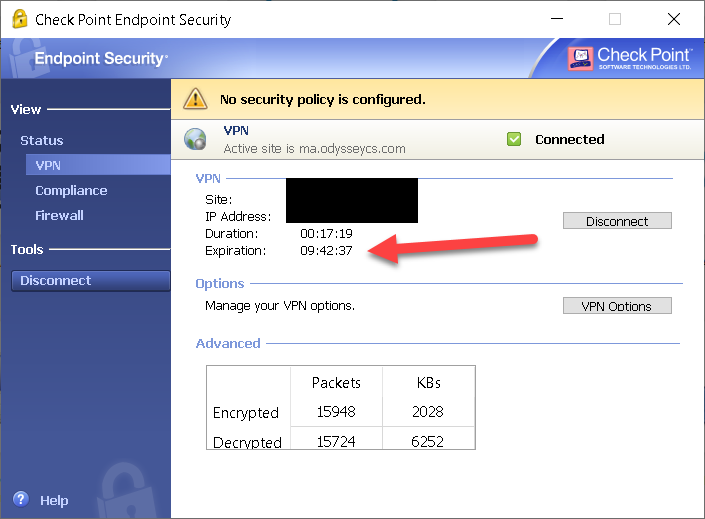This screenshot has width=705, height=519.
Task: Click the yellow padlock title bar icon
Action: coord(16,19)
